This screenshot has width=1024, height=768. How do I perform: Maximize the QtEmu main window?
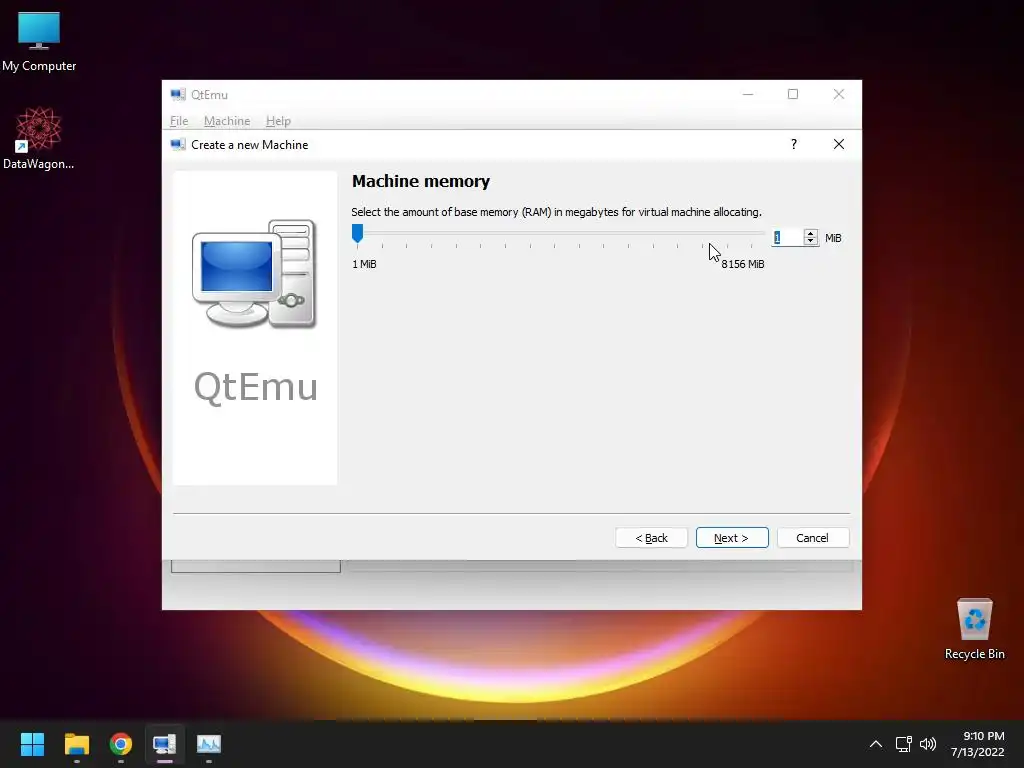[793, 94]
